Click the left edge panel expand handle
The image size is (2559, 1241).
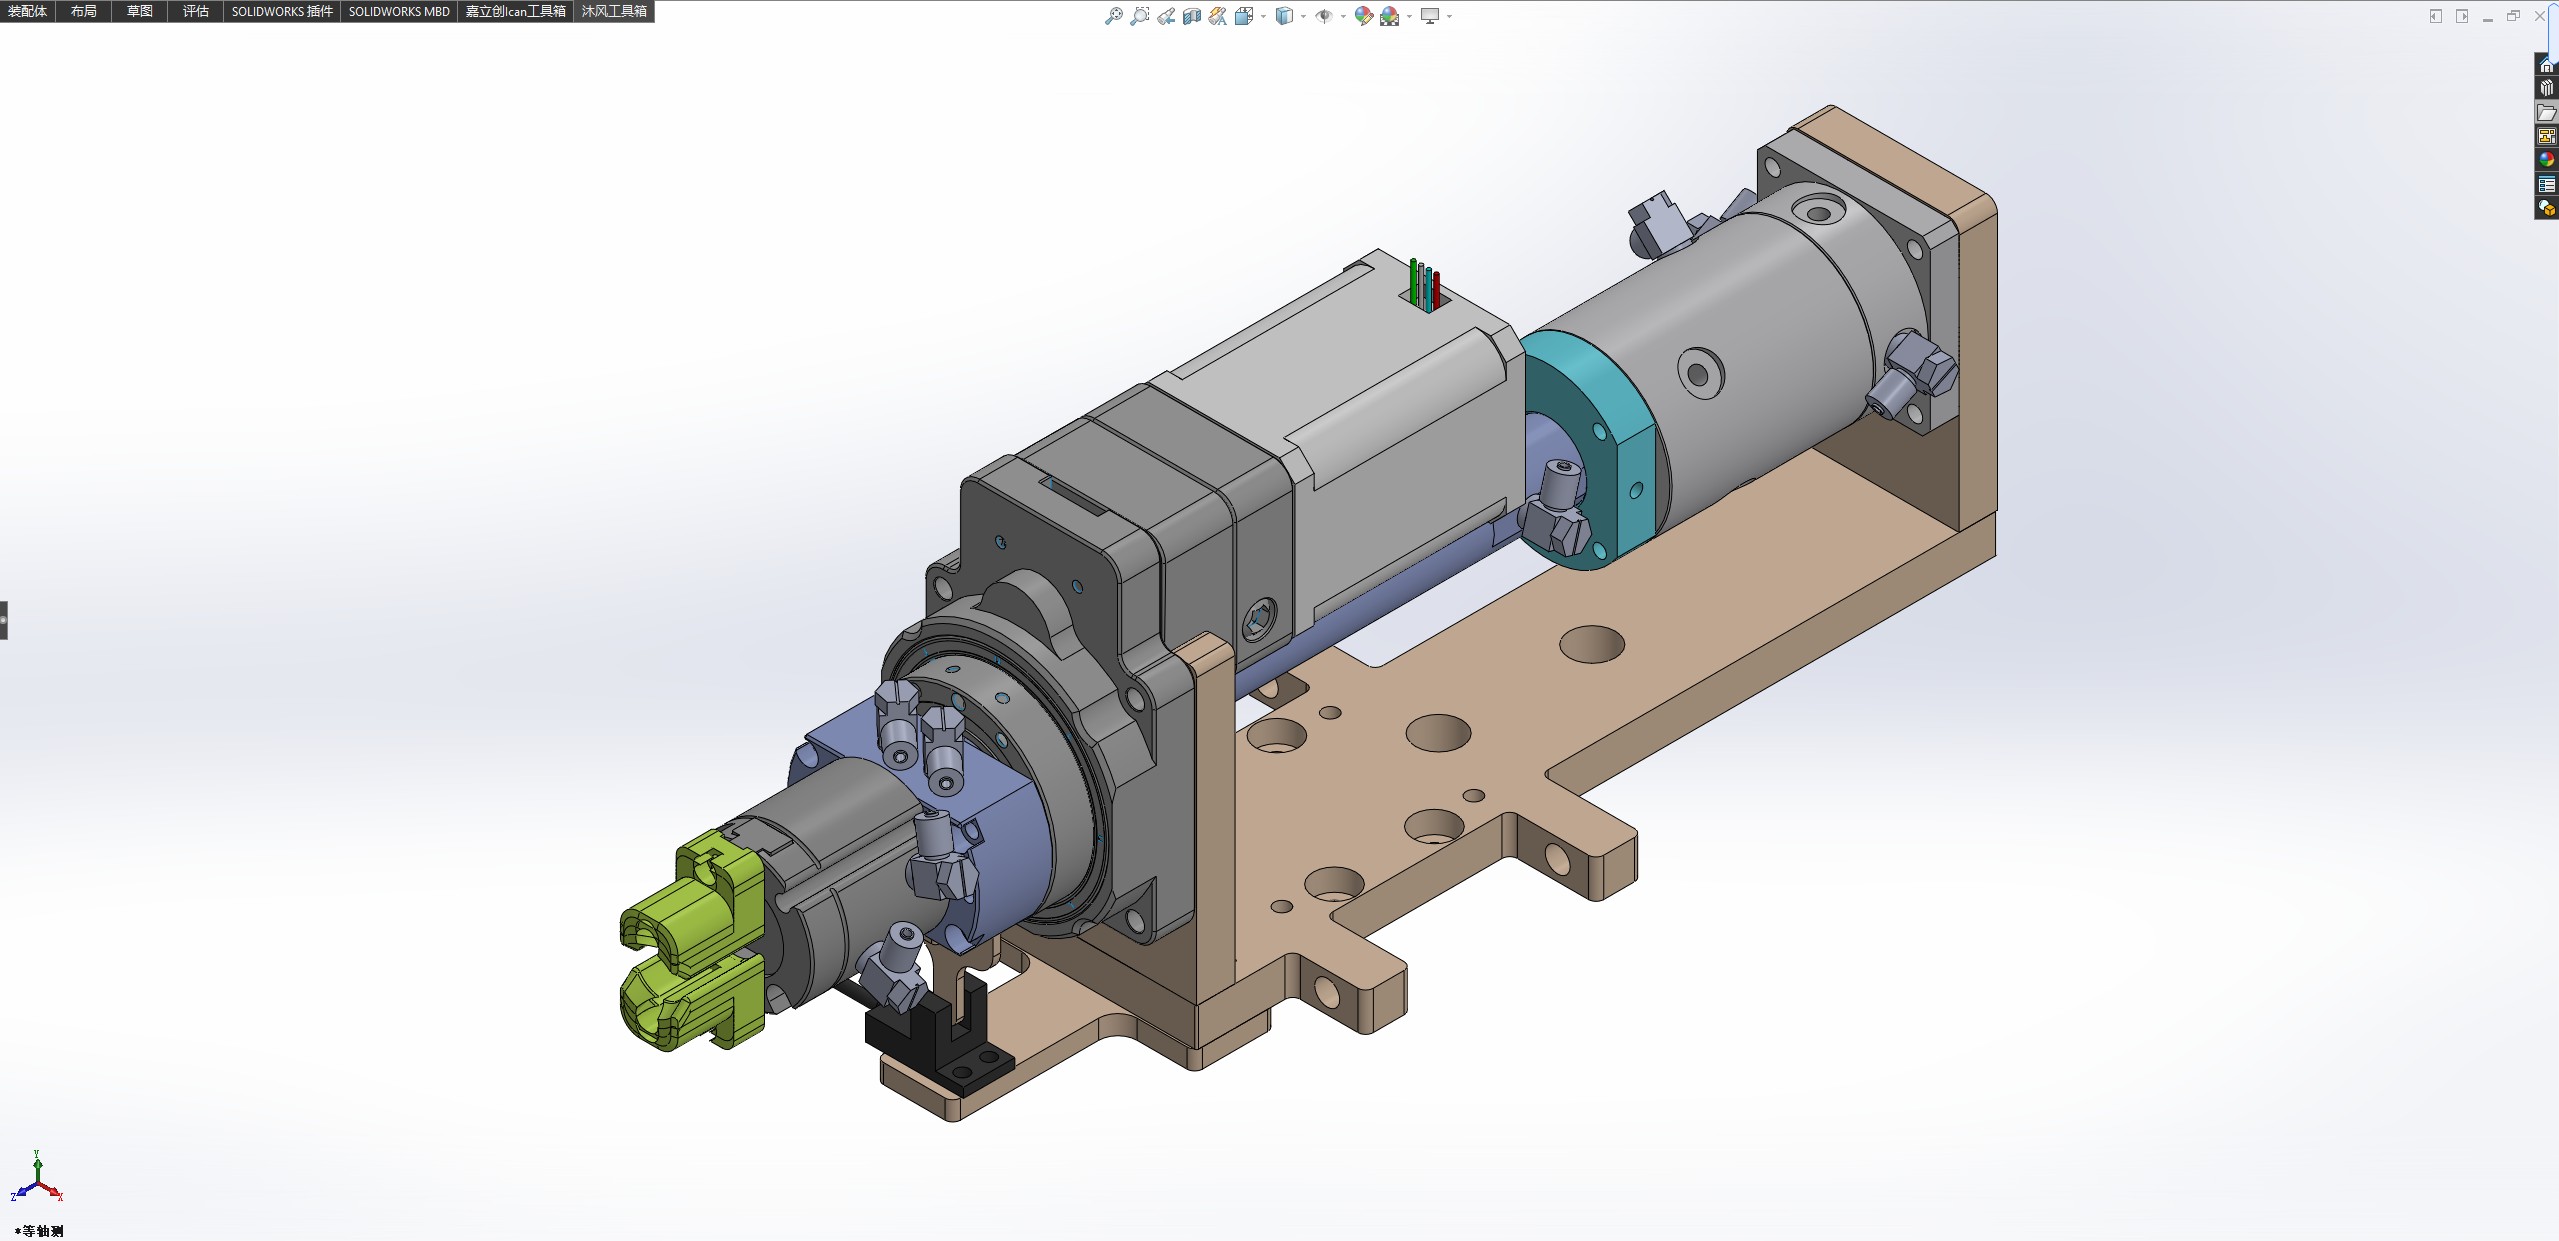point(4,620)
